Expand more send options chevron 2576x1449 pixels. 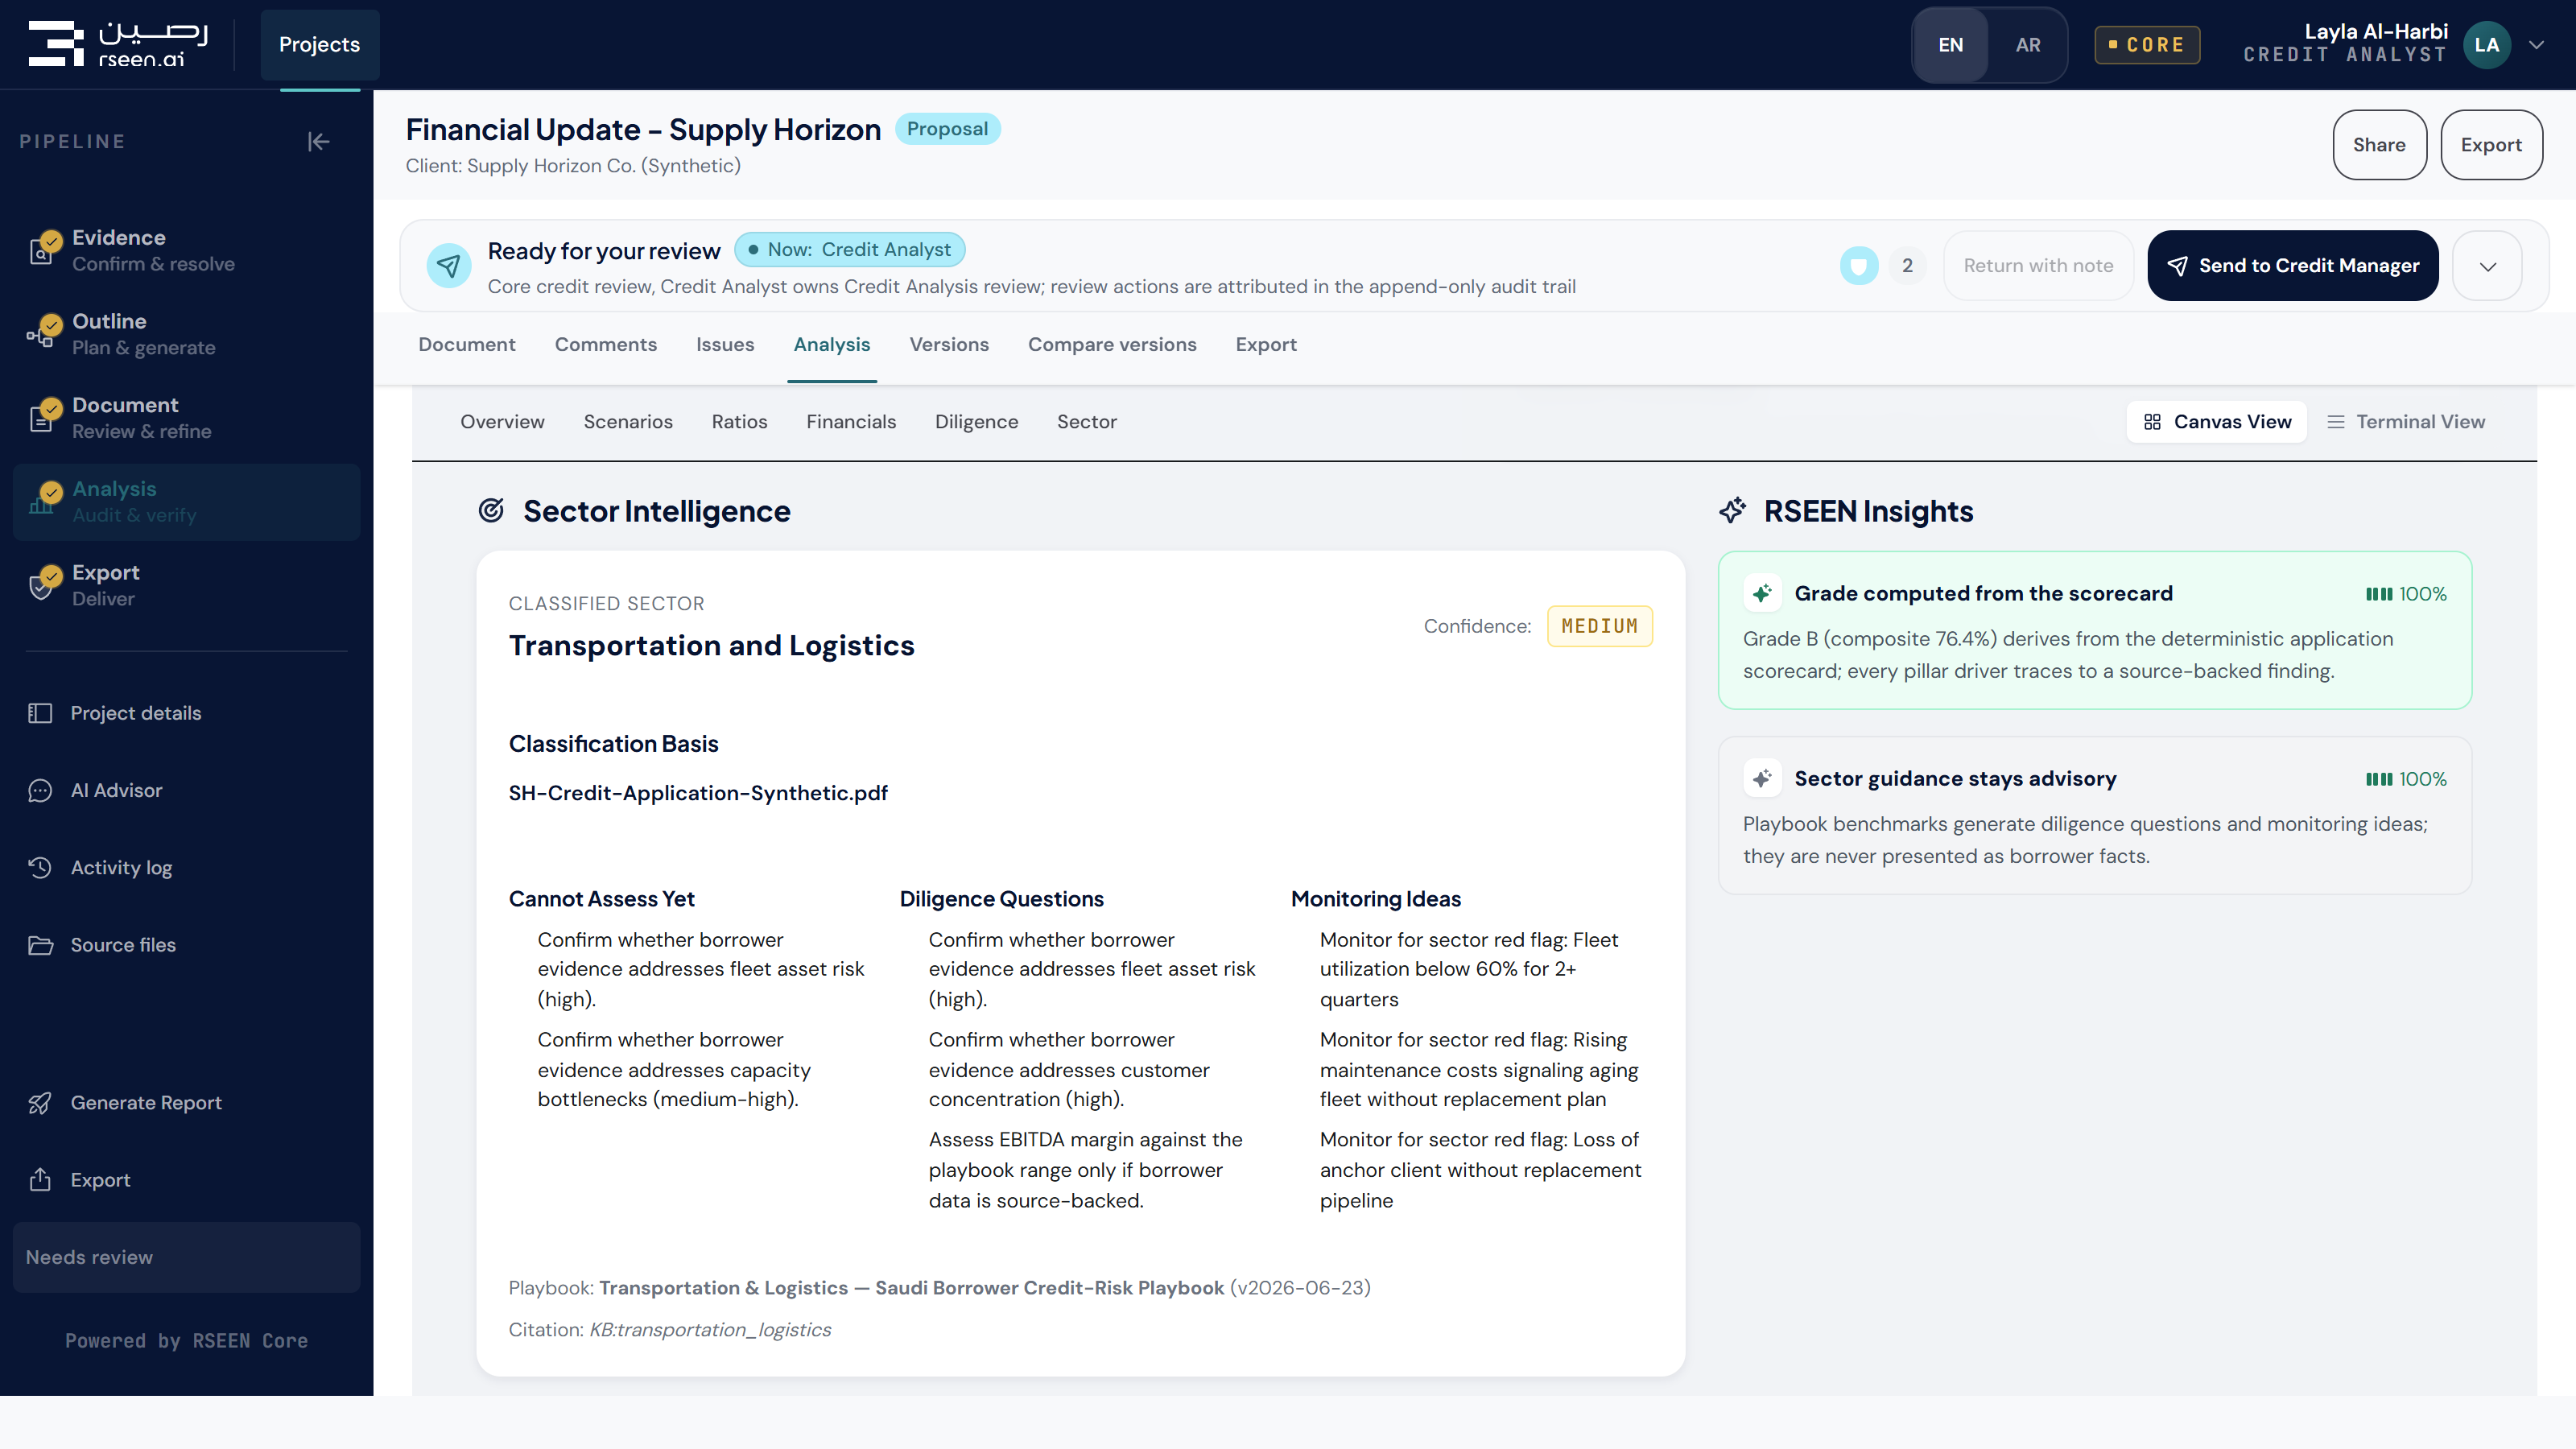point(2487,266)
